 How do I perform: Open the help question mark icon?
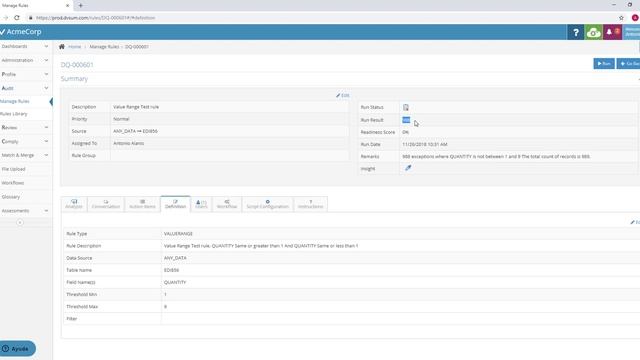(x=576, y=32)
